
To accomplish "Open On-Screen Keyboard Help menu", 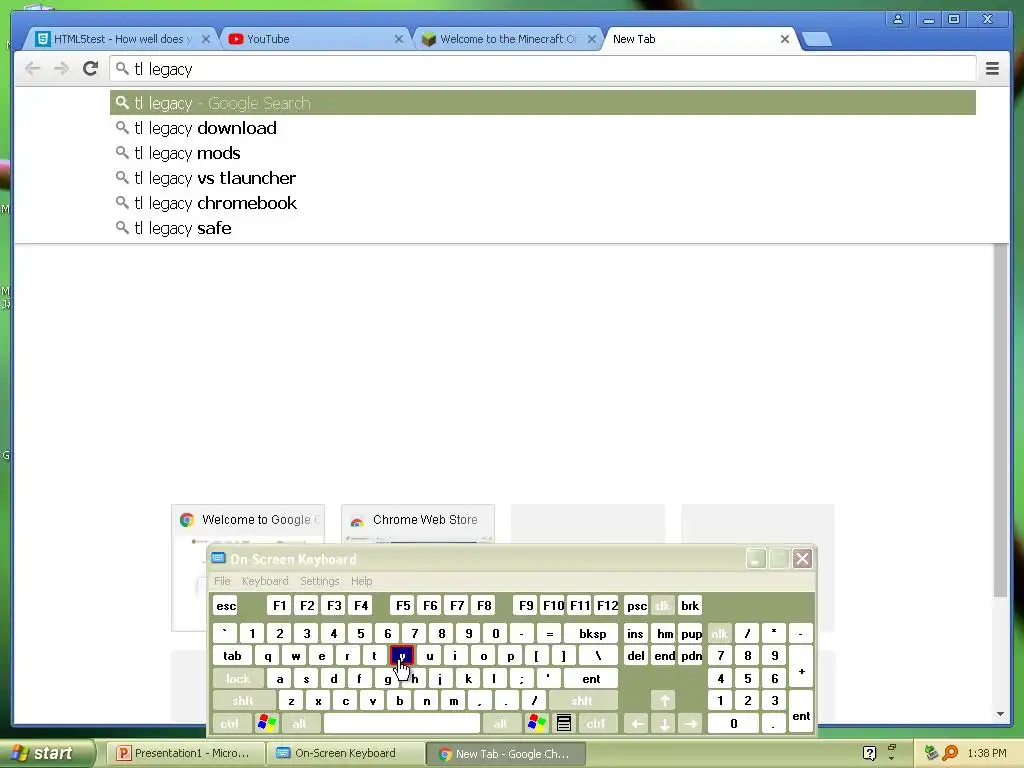I will [x=361, y=581].
